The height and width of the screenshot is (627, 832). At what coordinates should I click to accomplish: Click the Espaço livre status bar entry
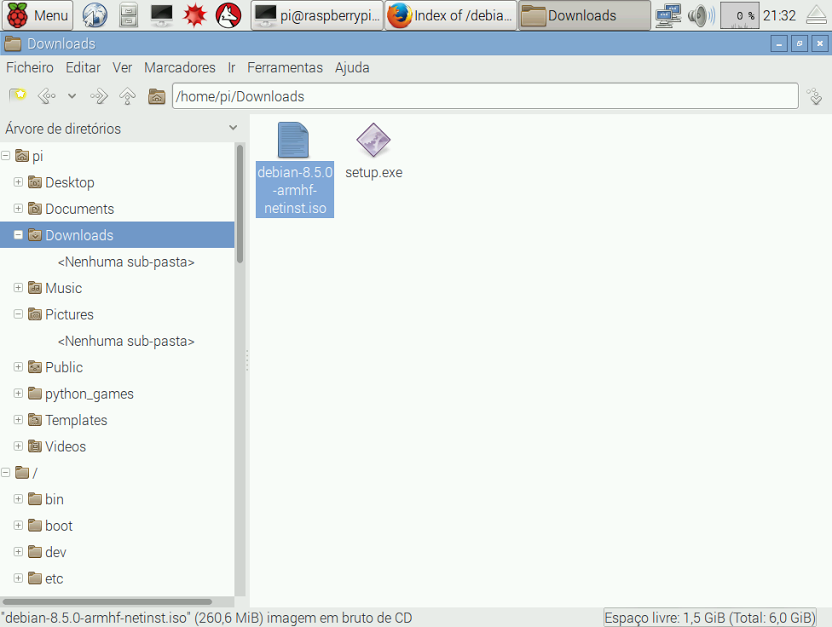click(709, 618)
